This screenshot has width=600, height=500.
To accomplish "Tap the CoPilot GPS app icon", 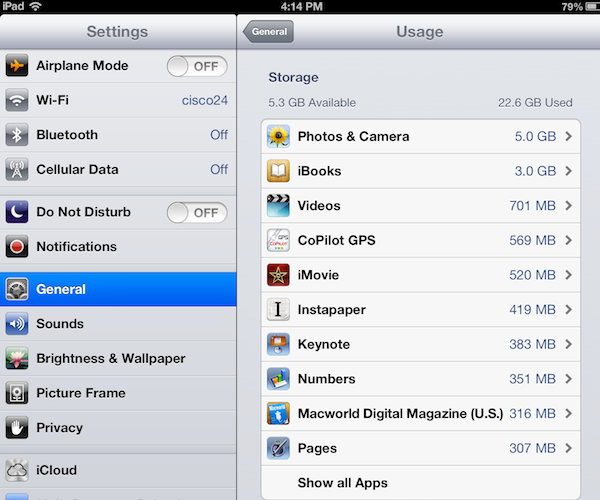I will [278, 240].
